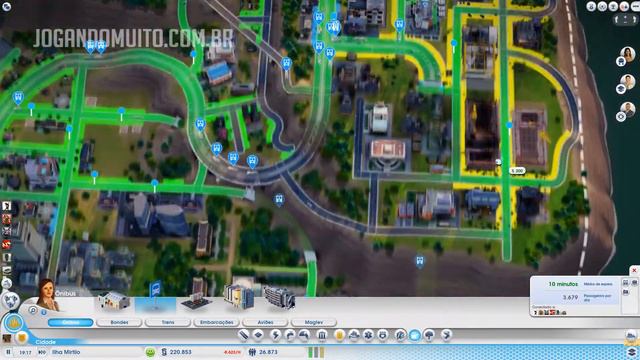
Task: Open the Sewage menu icon
Action: [x=304, y=335]
